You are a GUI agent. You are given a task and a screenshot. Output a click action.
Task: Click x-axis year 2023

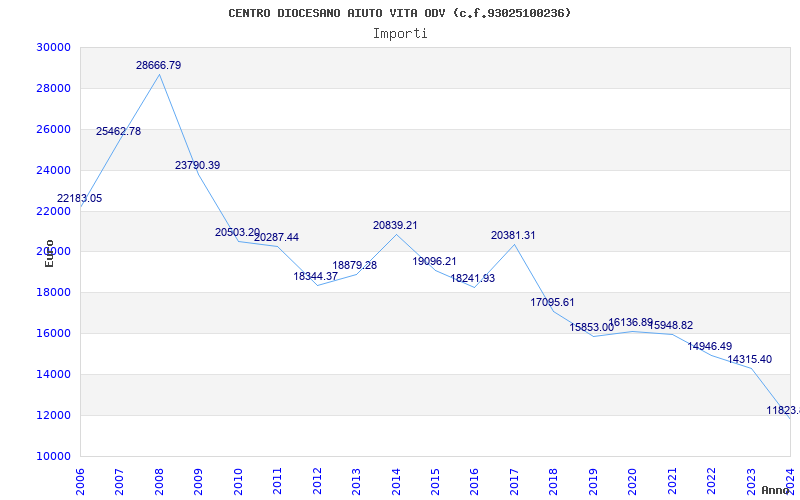[x=751, y=482]
